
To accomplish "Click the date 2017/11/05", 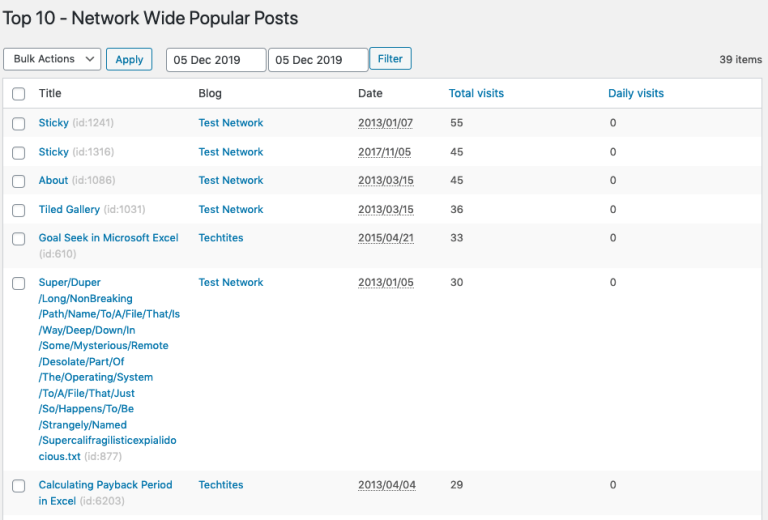I will click(x=384, y=152).
